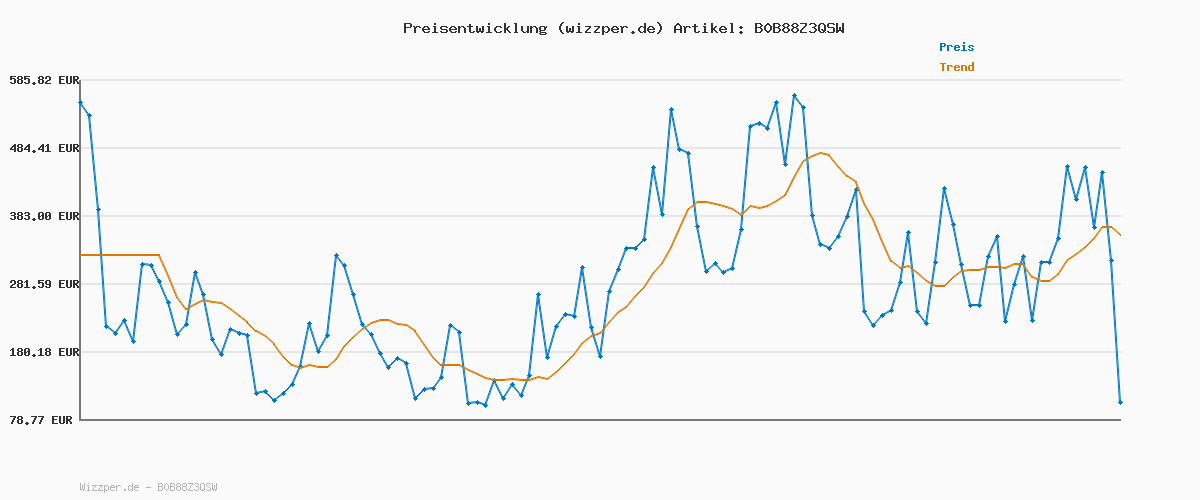Click the 78.77 EUR axis label
The width and height of the screenshot is (1200, 500).
point(43,420)
